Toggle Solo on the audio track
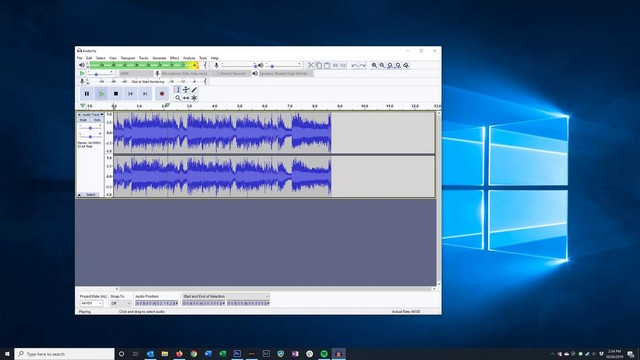 click(97, 120)
